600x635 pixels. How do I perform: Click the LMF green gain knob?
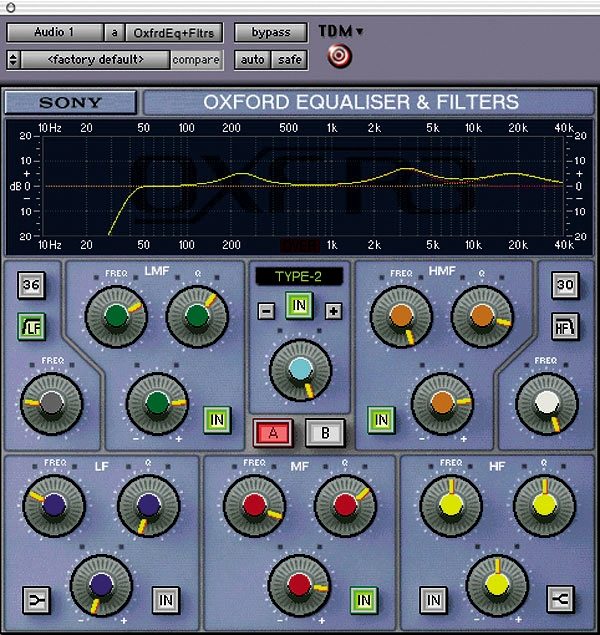tap(157, 403)
